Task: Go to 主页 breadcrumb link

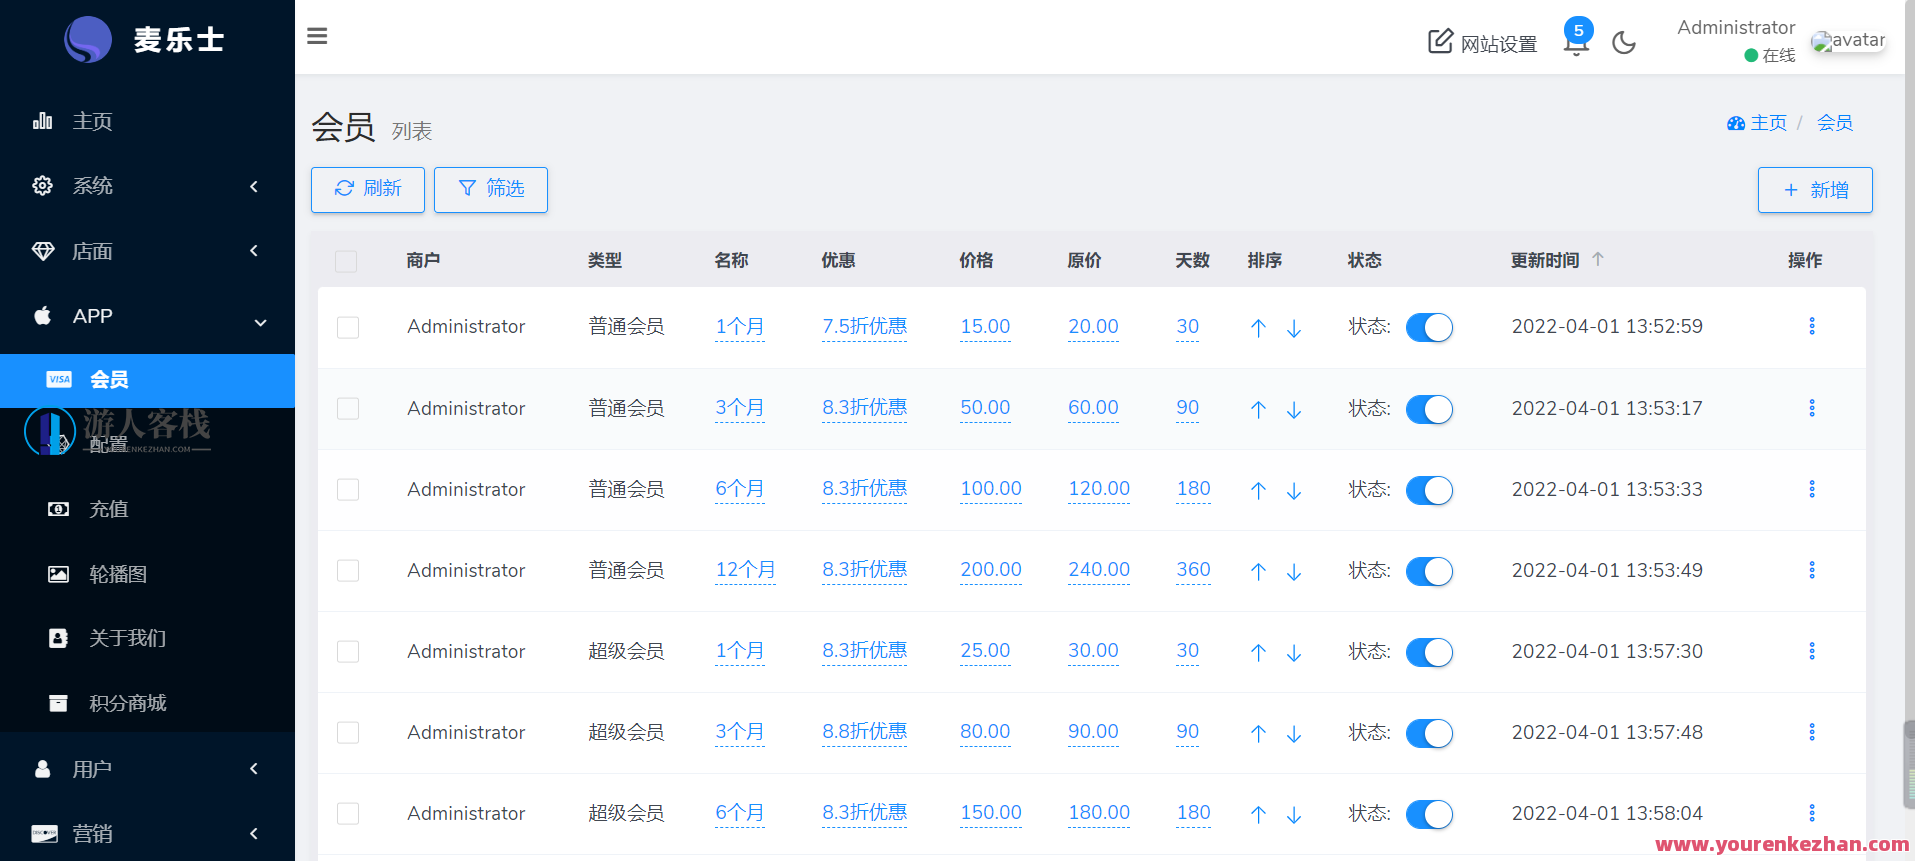Action: pyautogui.click(x=1757, y=123)
